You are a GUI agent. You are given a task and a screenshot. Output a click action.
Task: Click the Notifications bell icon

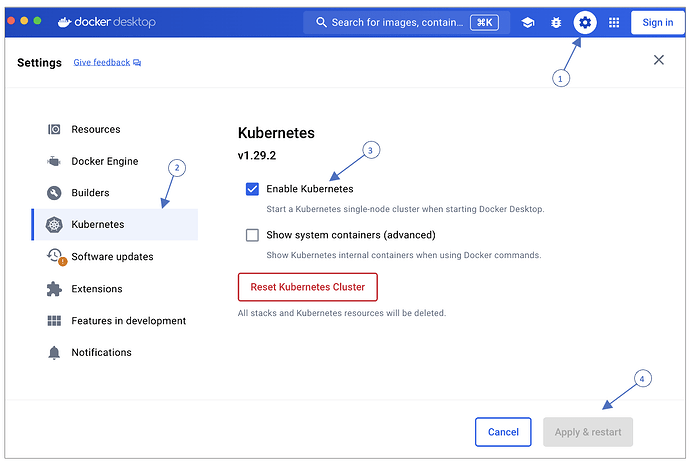(54, 353)
